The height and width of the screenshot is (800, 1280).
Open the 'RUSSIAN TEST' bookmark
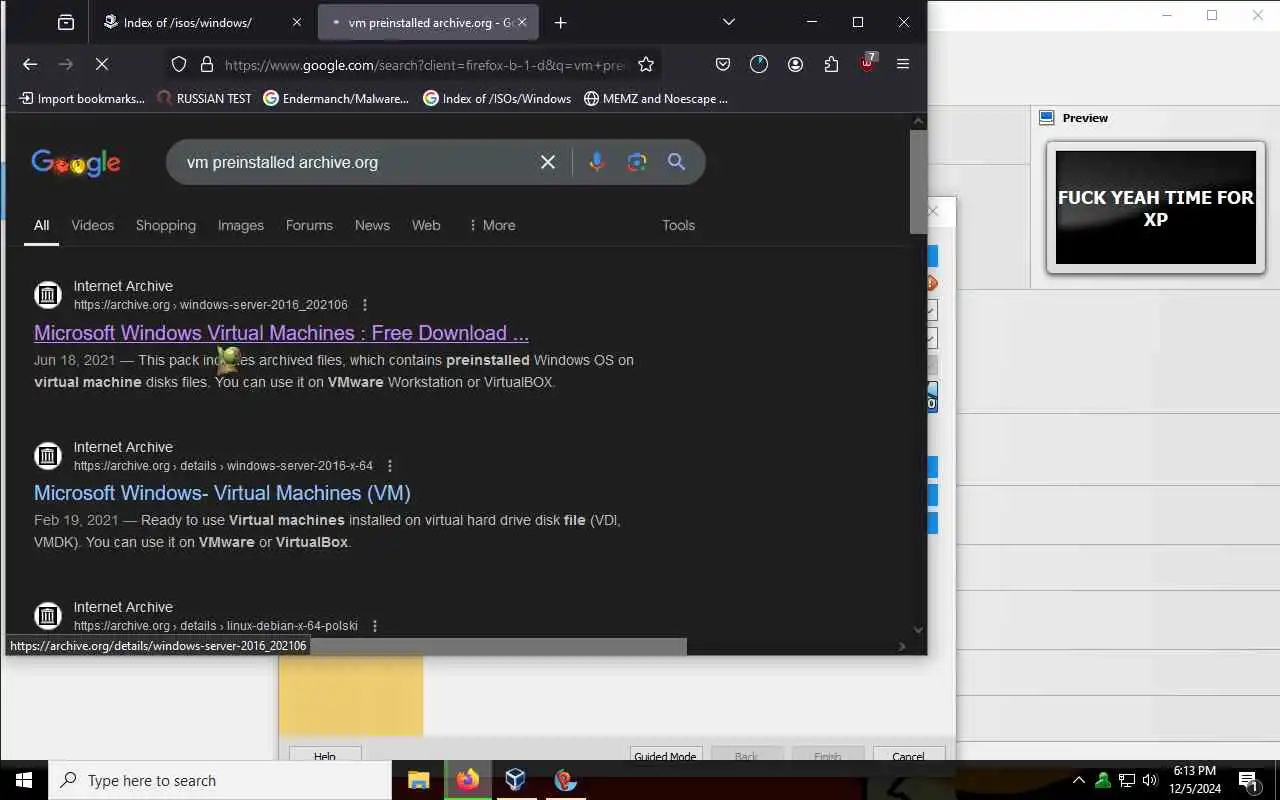click(x=204, y=98)
